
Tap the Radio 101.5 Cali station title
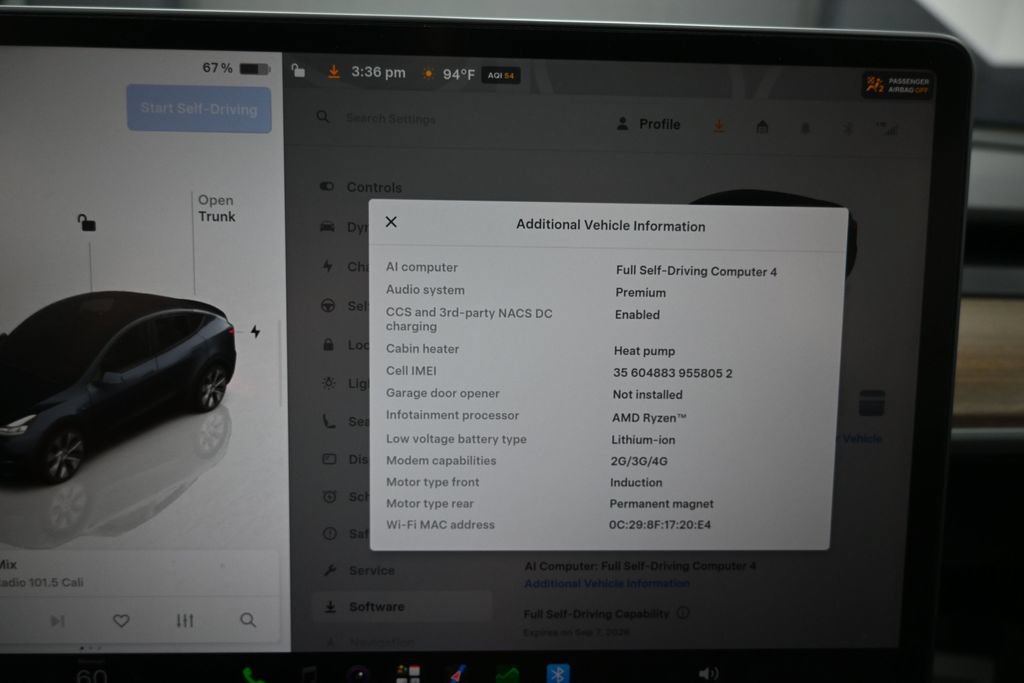[42, 582]
